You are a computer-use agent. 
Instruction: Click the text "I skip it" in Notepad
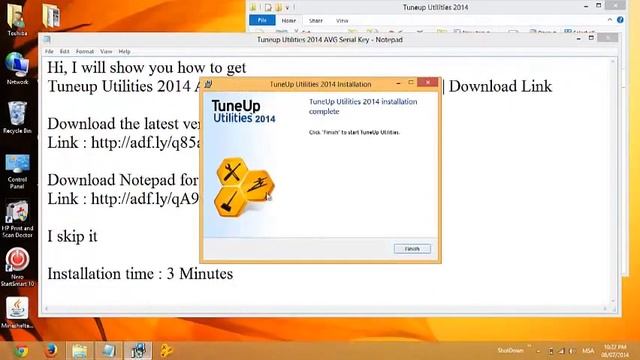click(73, 236)
